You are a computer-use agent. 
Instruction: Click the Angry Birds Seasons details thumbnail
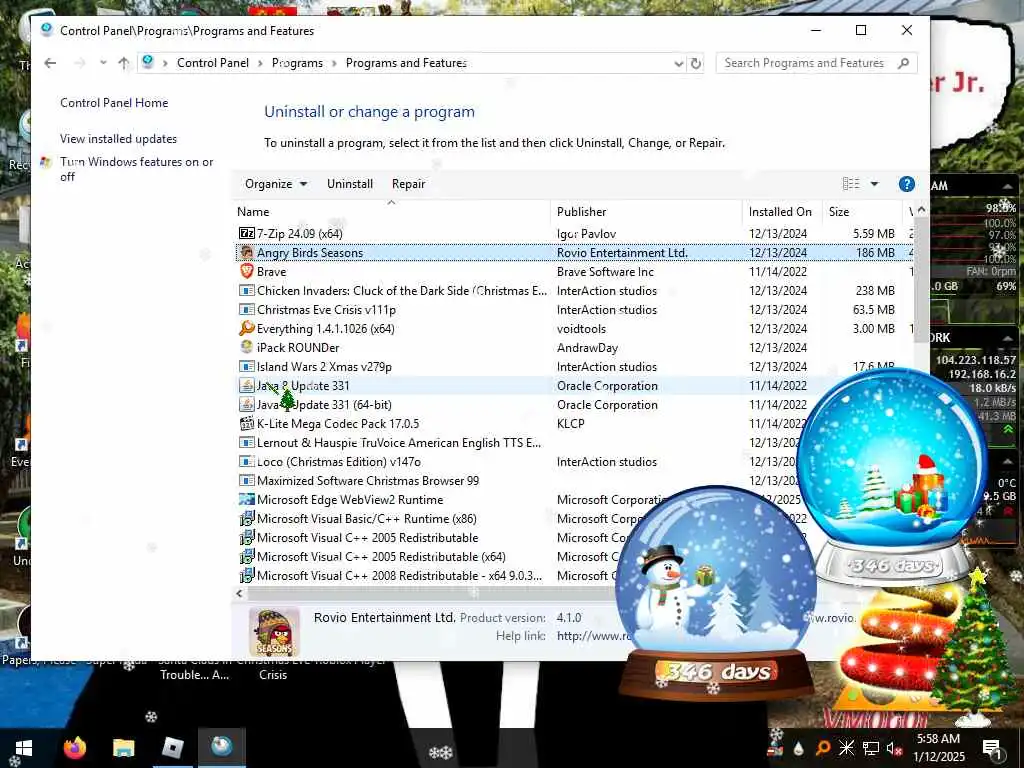click(x=274, y=632)
